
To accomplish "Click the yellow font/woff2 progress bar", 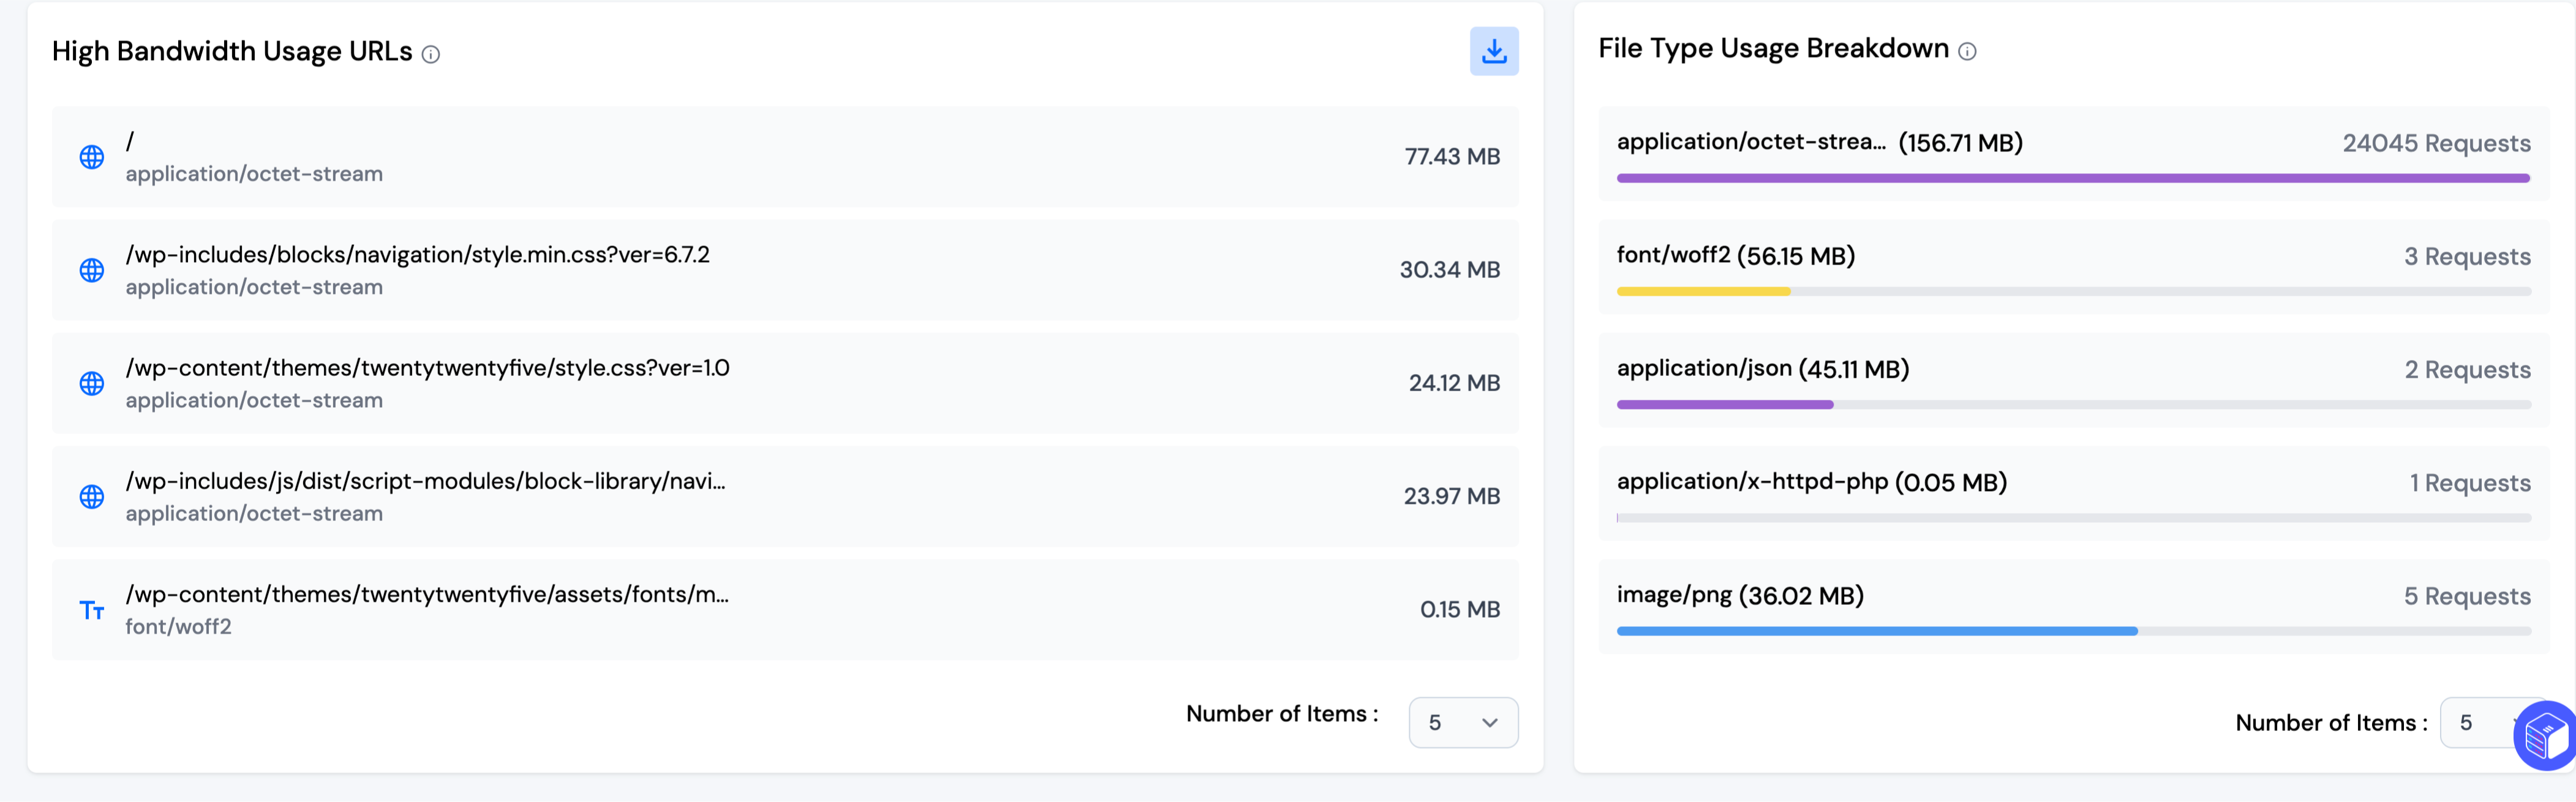I will [1703, 291].
